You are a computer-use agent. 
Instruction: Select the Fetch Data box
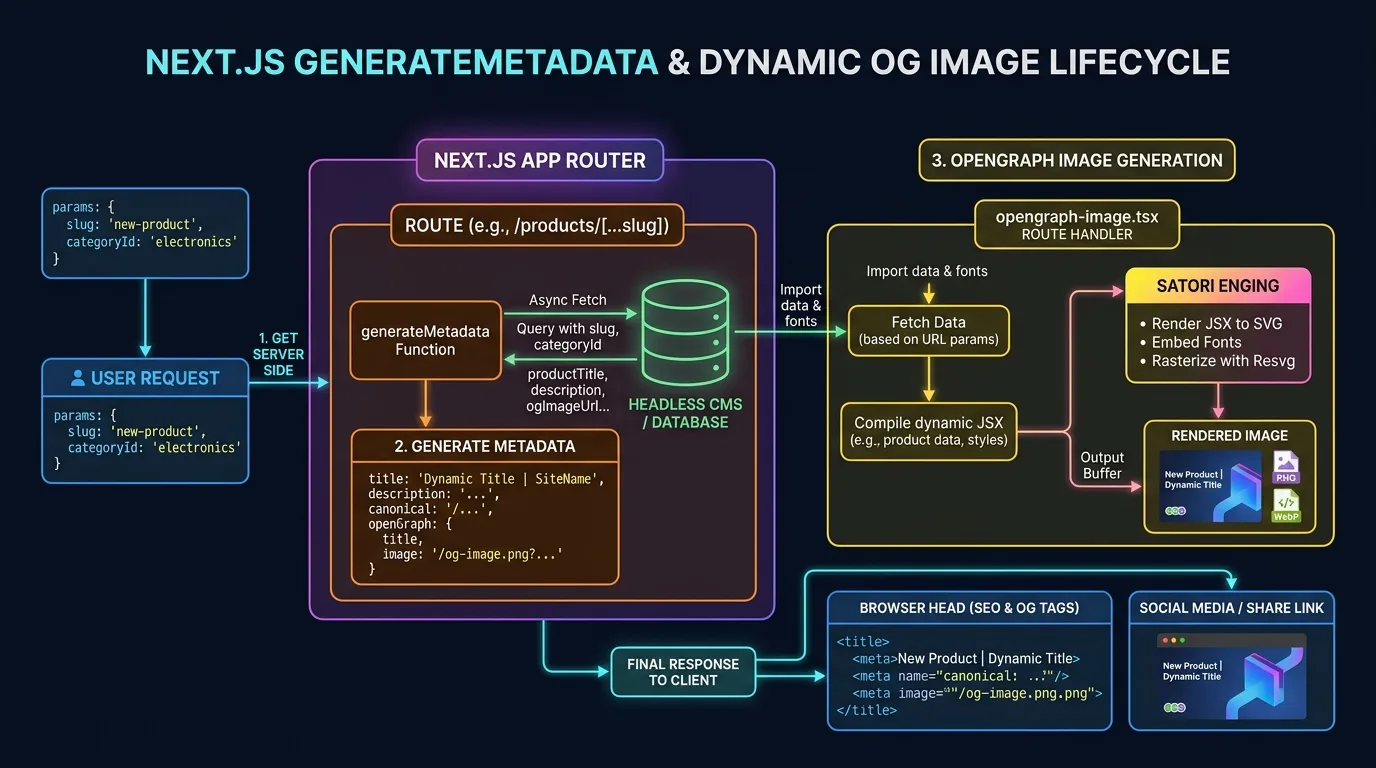(929, 331)
